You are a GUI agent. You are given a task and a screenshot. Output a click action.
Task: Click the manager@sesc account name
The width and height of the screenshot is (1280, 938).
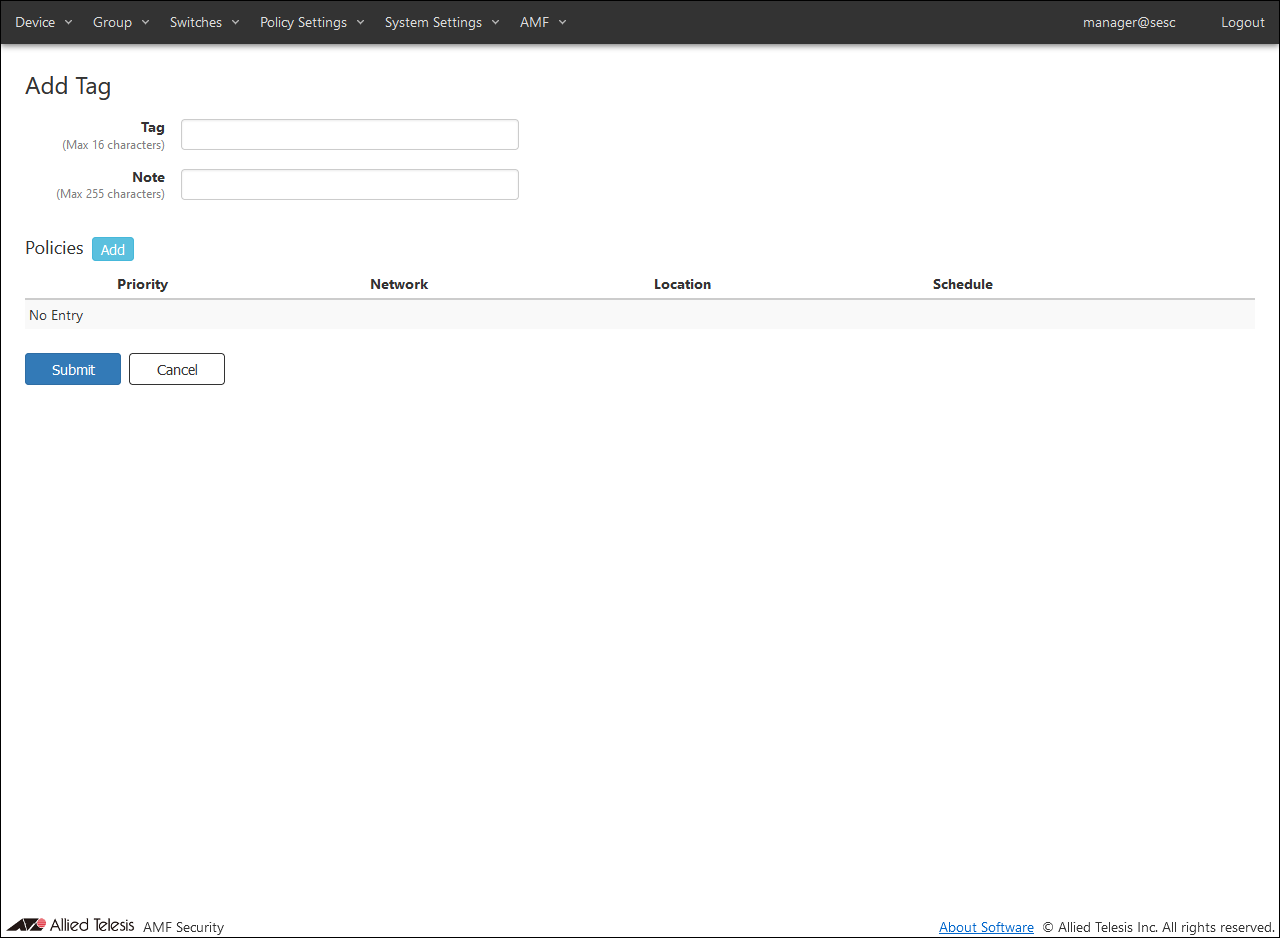pos(1129,22)
